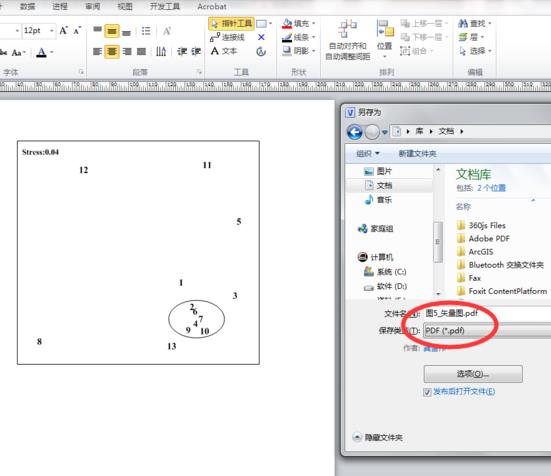
Task: Switch to the Review (审阅) tab
Action: 92,6
